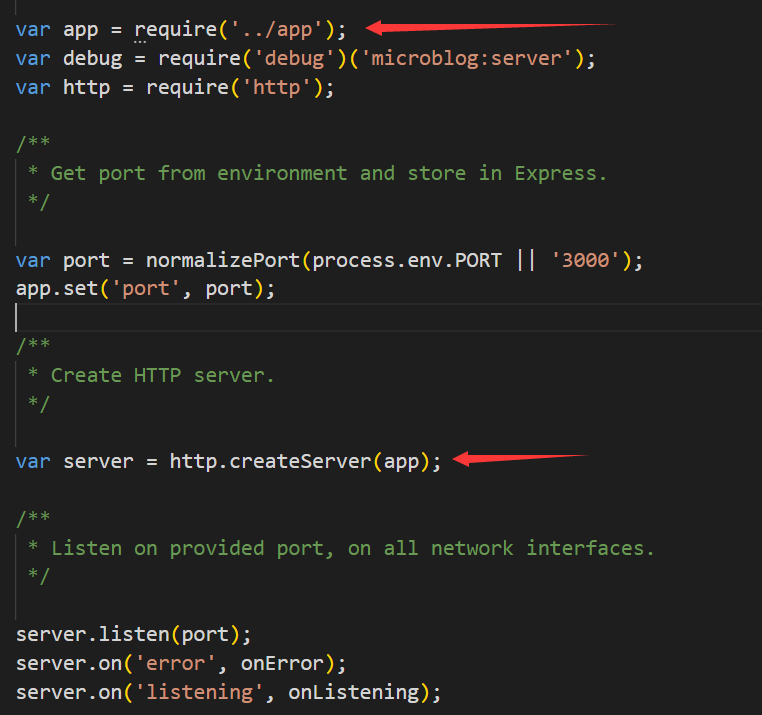Click the line "var http = require('http');"

pyautogui.click(x=175, y=88)
